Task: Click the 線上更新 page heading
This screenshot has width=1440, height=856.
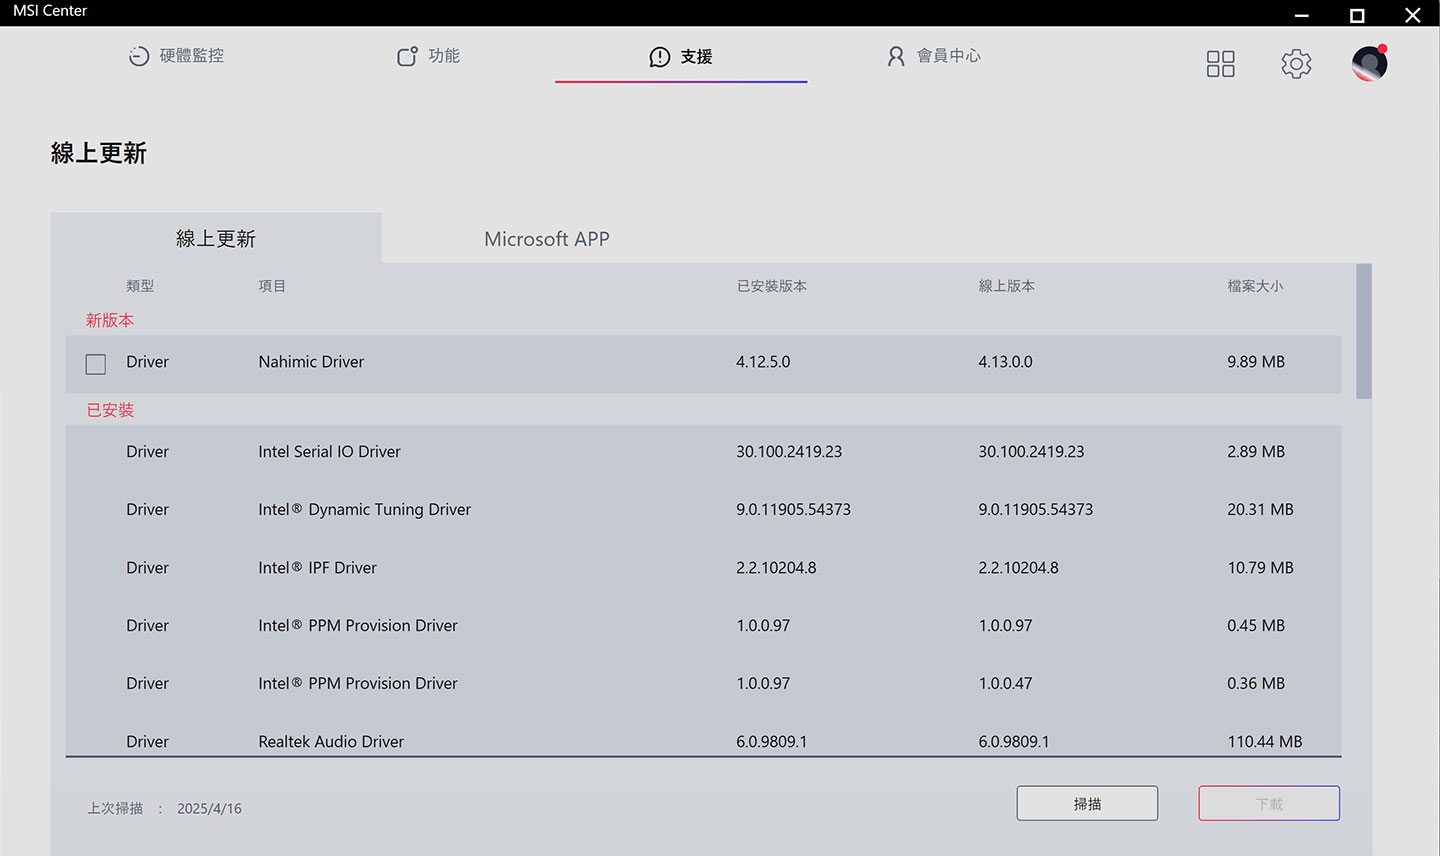Action: coord(99,153)
